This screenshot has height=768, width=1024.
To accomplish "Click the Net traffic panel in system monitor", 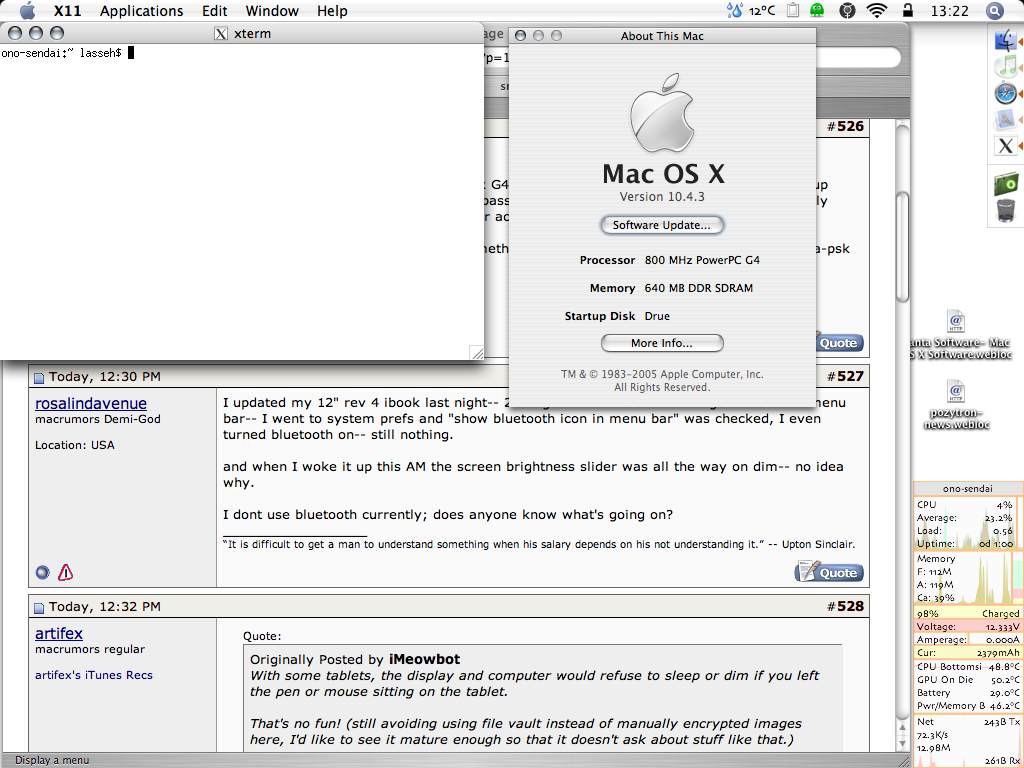I will coord(967,741).
